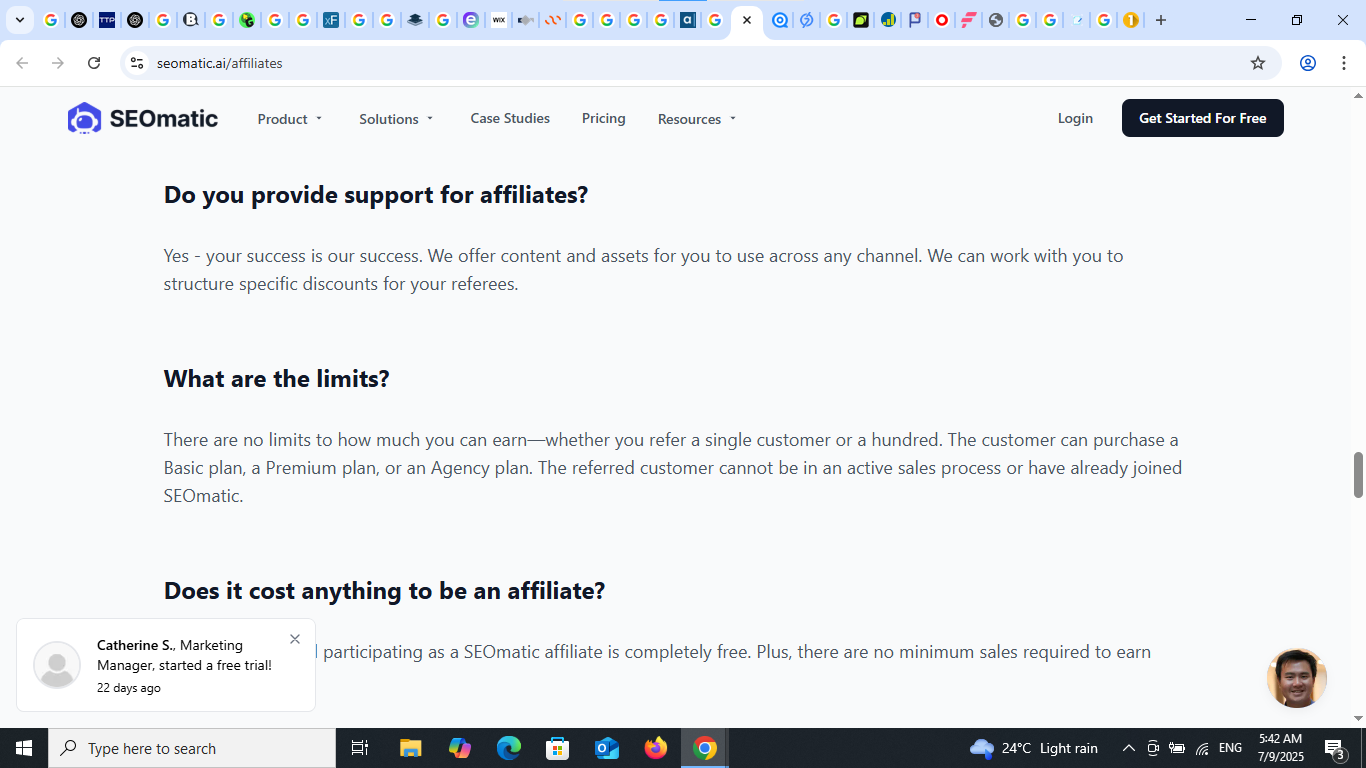
Task: Click the Login link
Action: point(1075,118)
